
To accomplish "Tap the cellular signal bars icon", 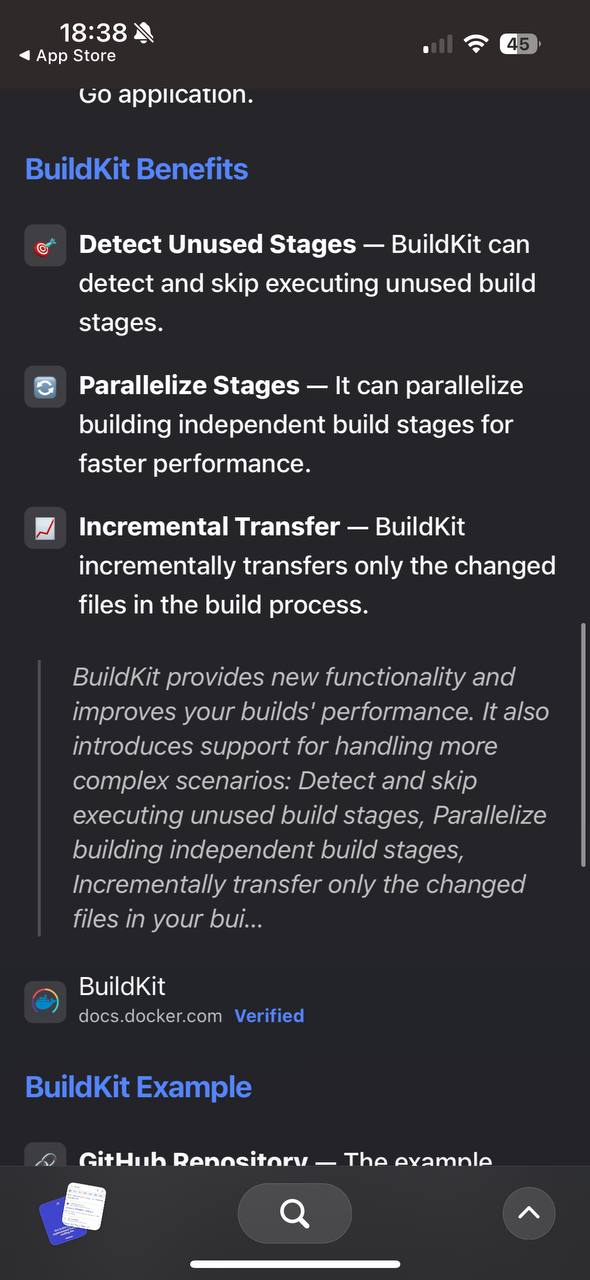I will coord(437,44).
